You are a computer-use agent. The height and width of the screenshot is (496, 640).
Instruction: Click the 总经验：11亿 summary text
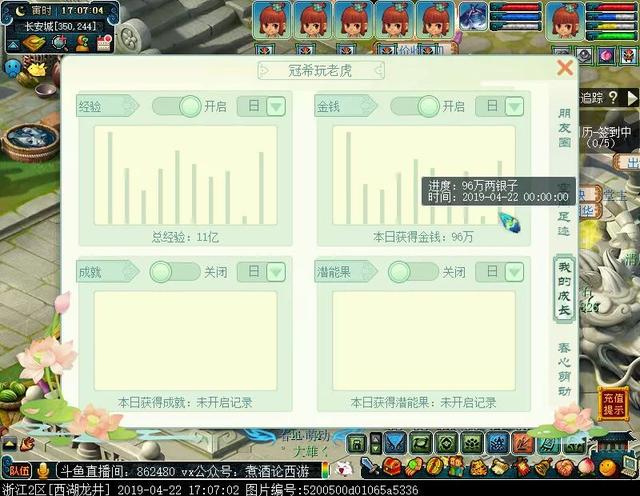[x=185, y=237]
